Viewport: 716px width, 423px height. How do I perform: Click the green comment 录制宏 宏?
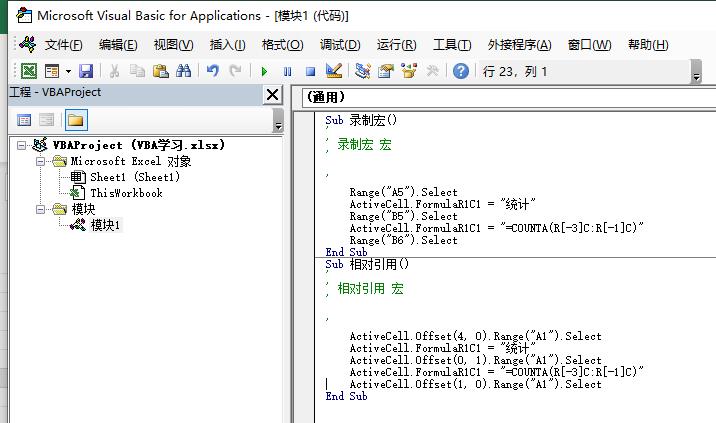click(x=364, y=144)
